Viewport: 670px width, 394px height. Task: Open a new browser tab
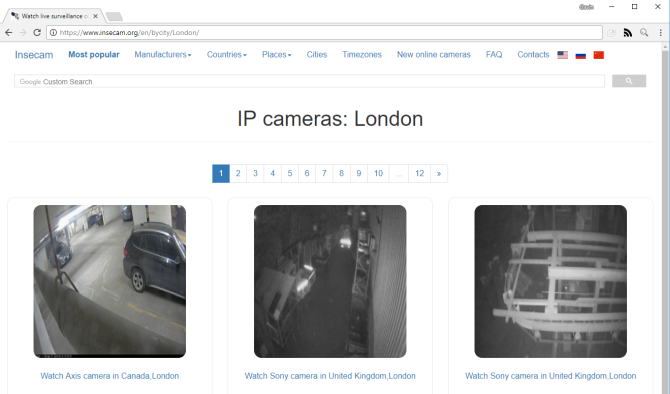(114, 17)
